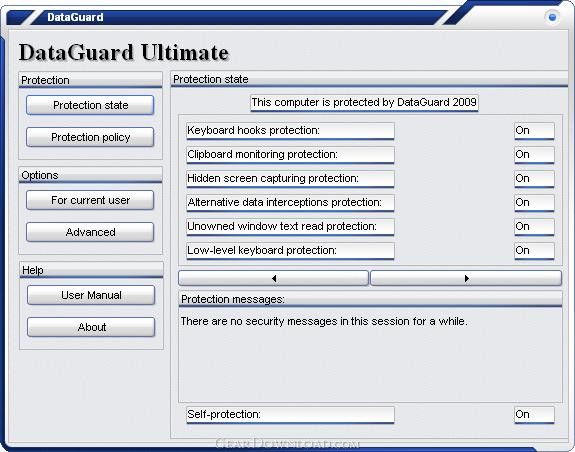Select the Alternative data interceptions protection label
The height and width of the screenshot is (452, 575).
click(290, 203)
